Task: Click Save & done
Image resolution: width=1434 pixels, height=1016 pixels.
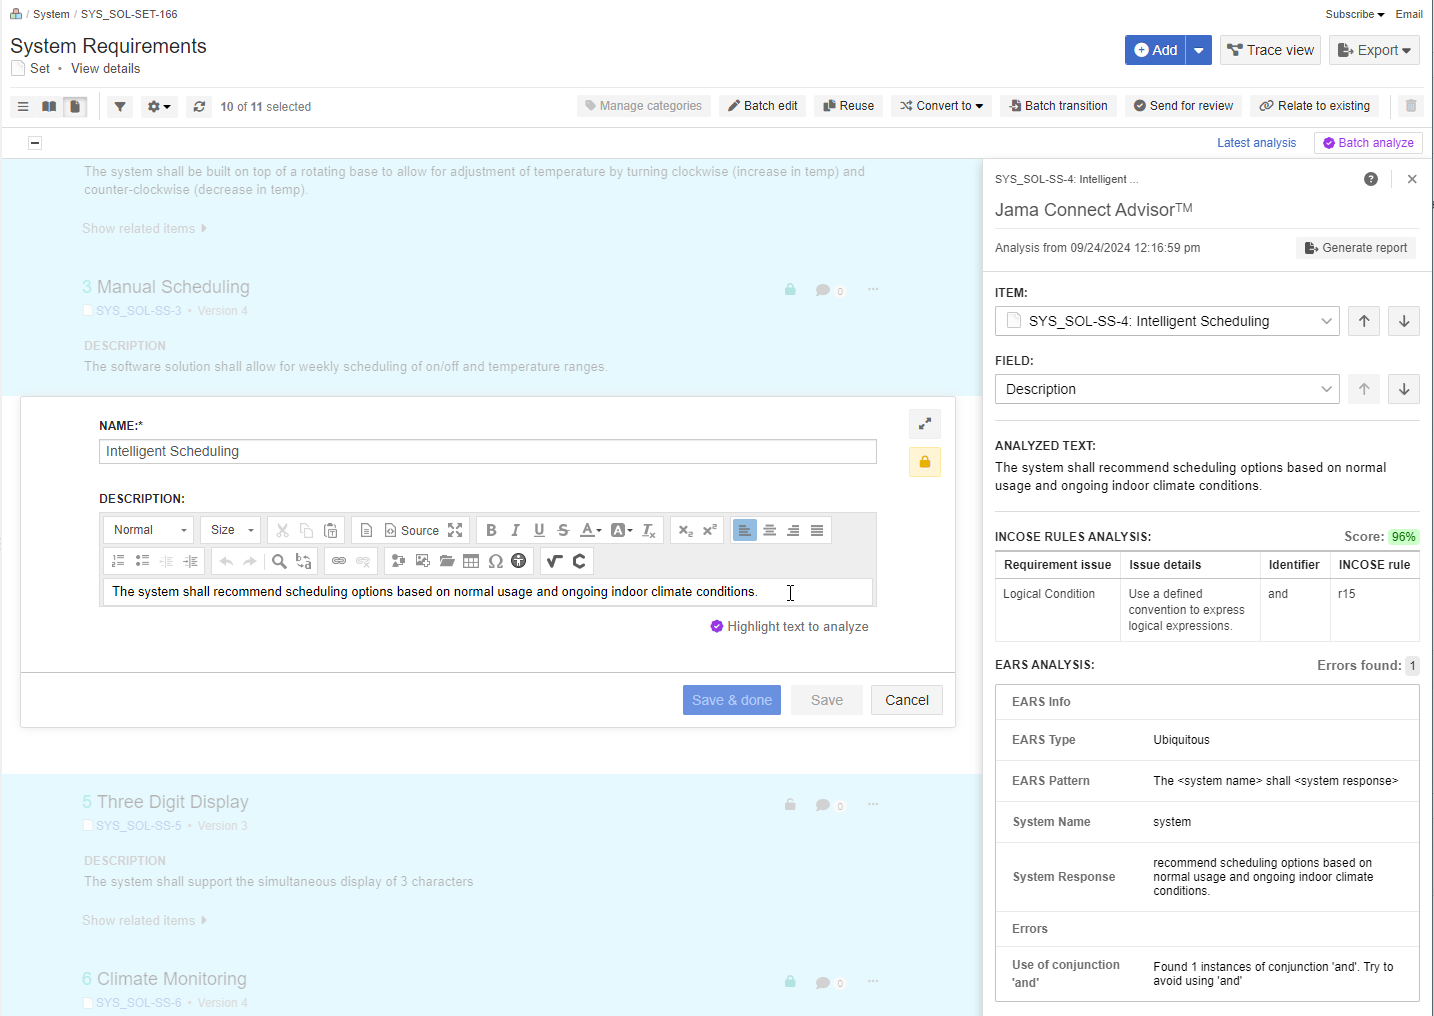Action: (x=732, y=700)
